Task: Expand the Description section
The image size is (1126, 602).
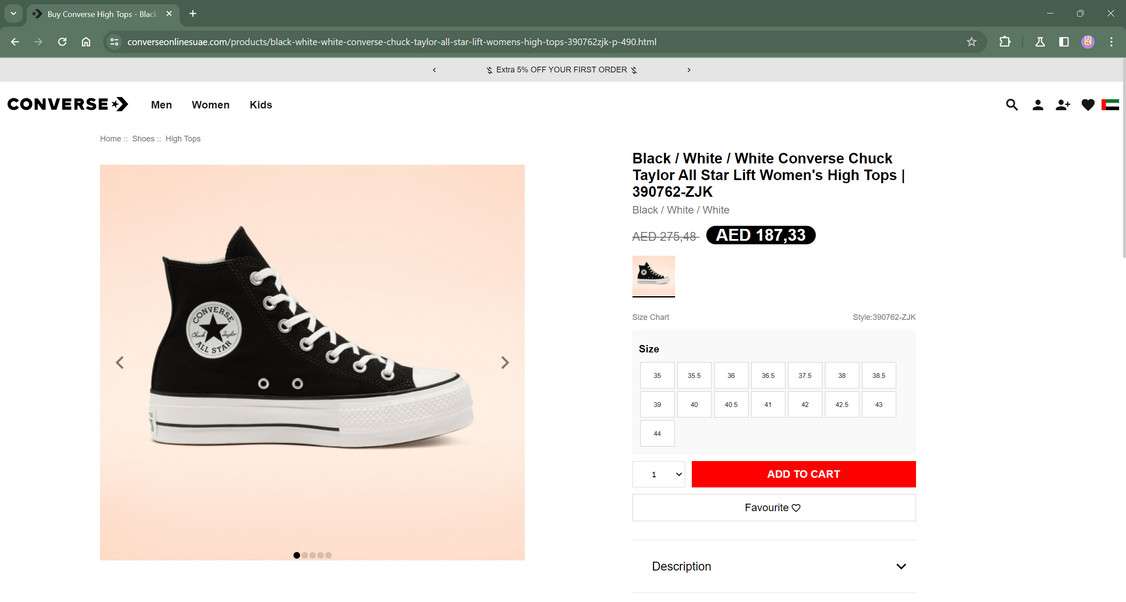Action: tap(774, 566)
